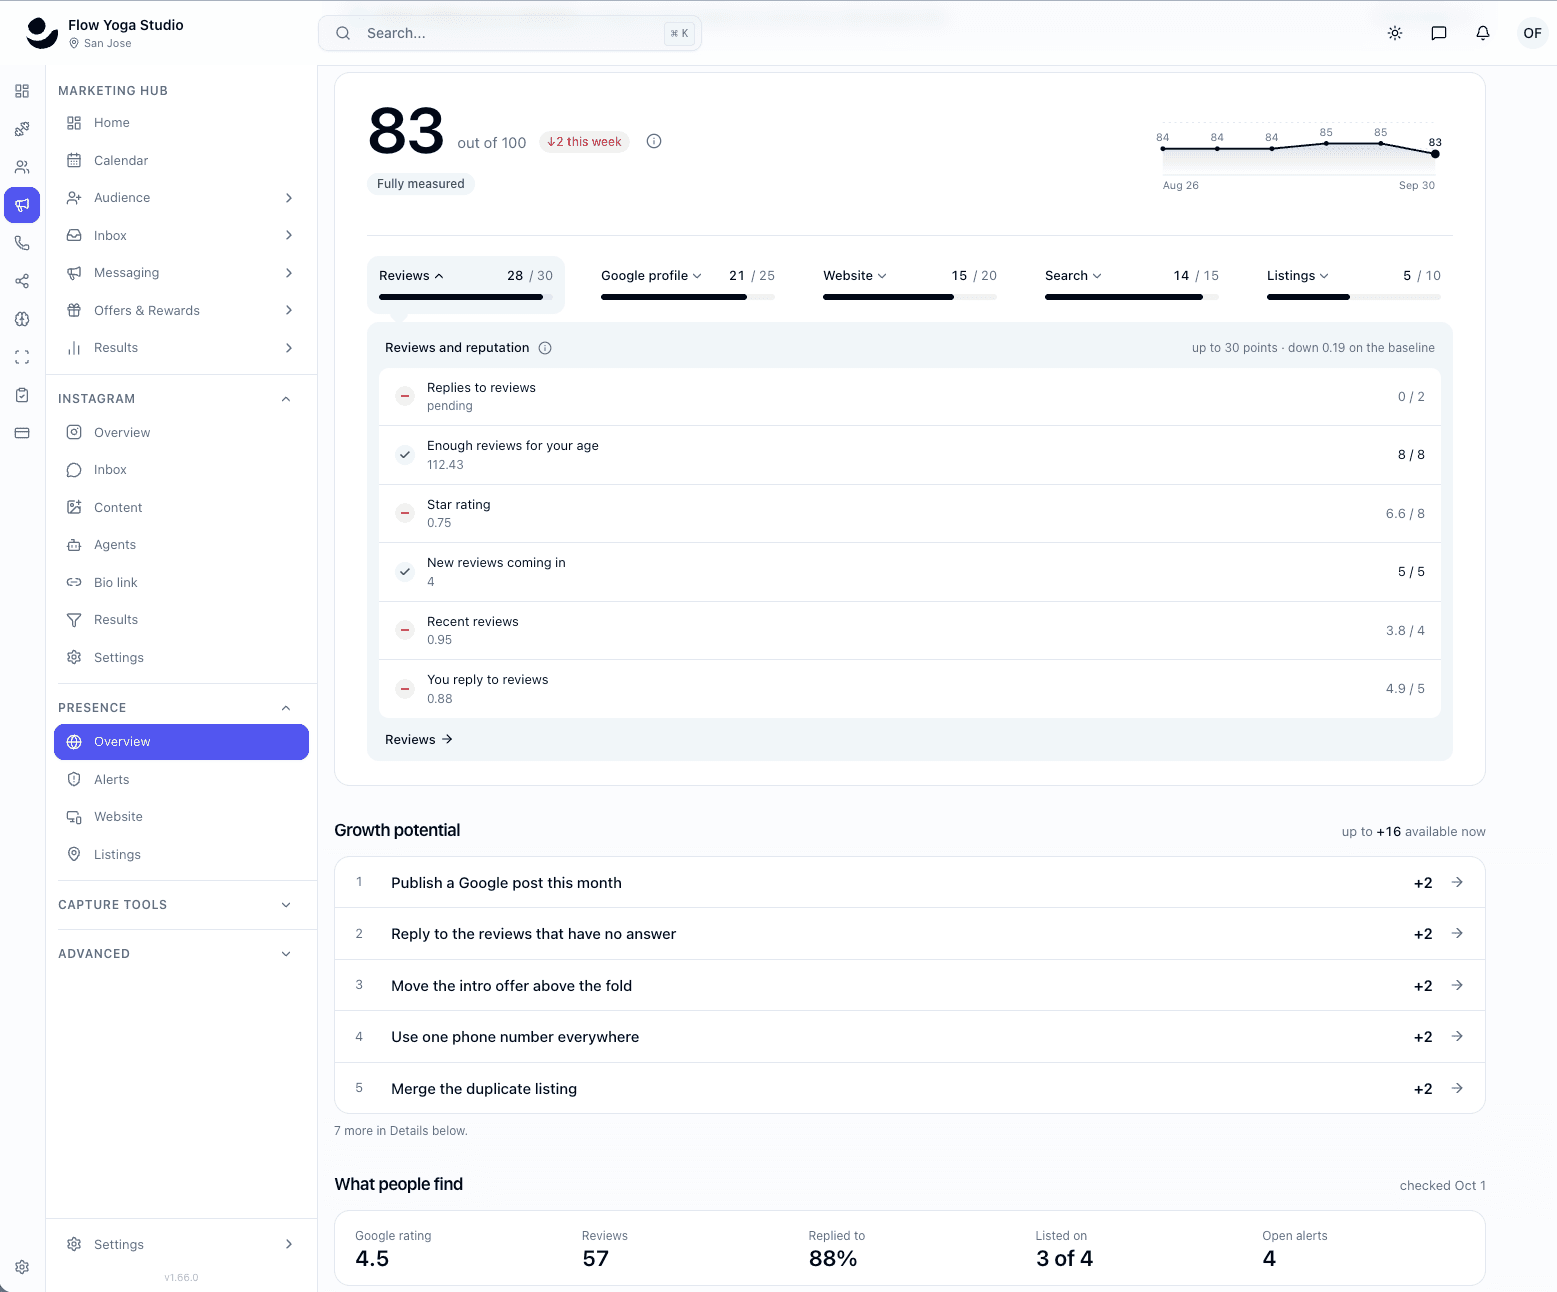Click the dashboard grid icon atop left rail
The height and width of the screenshot is (1292, 1557).
click(x=22, y=91)
